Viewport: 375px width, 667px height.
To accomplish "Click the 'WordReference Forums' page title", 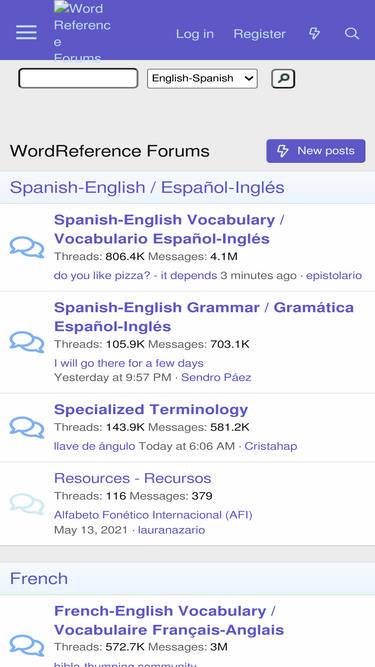I will coord(110,151).
